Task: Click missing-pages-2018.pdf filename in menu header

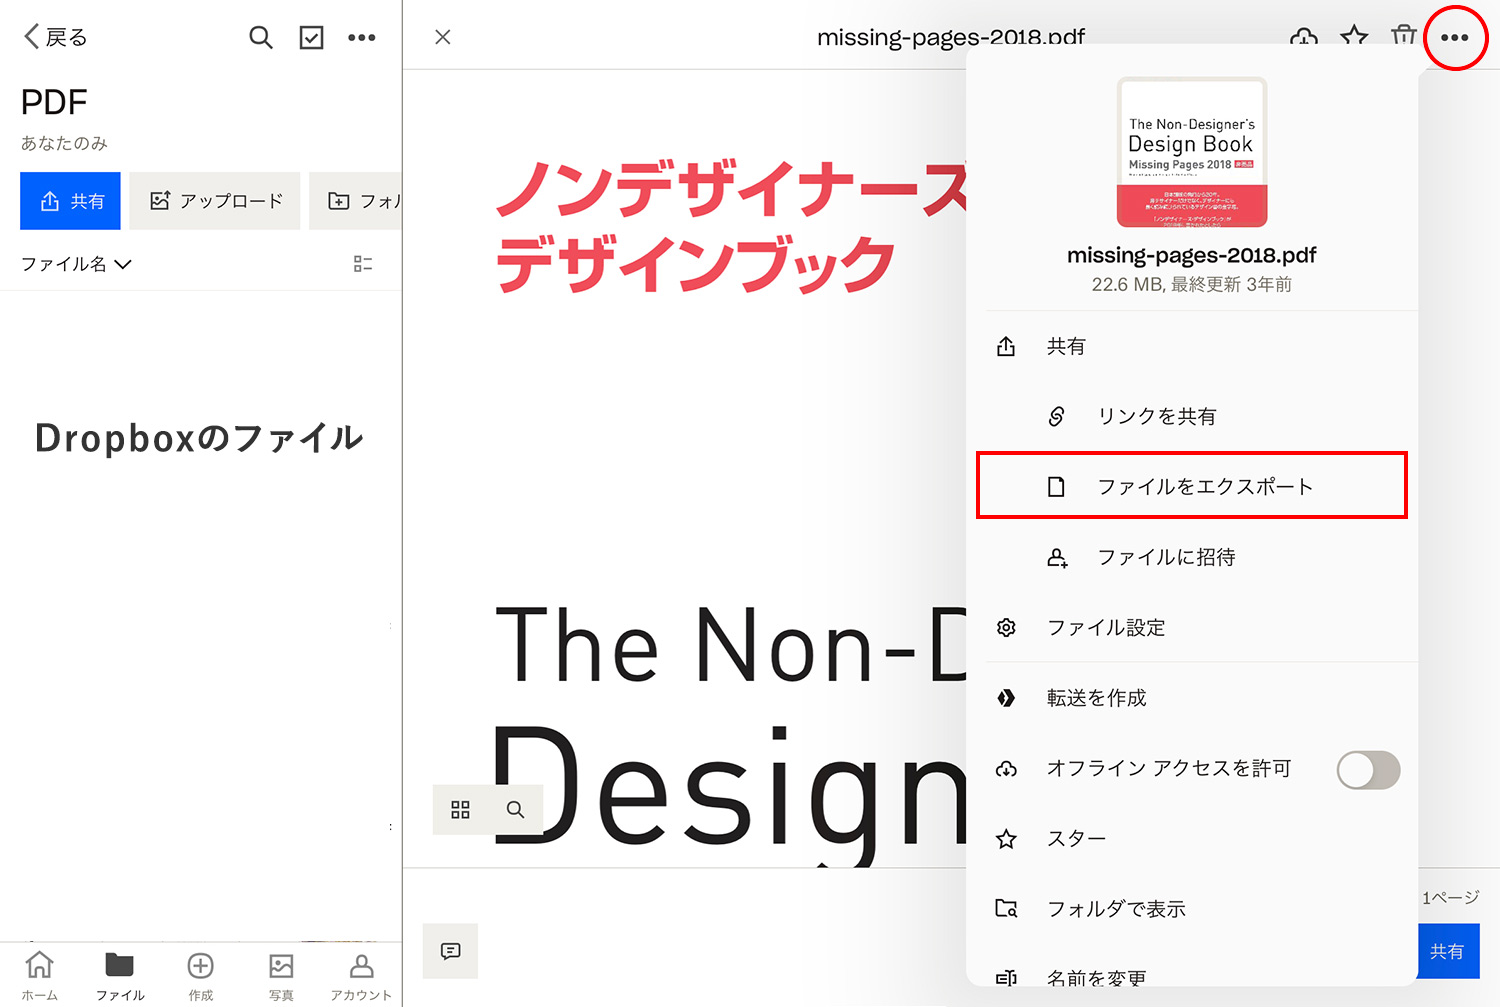Action: 1192,255
